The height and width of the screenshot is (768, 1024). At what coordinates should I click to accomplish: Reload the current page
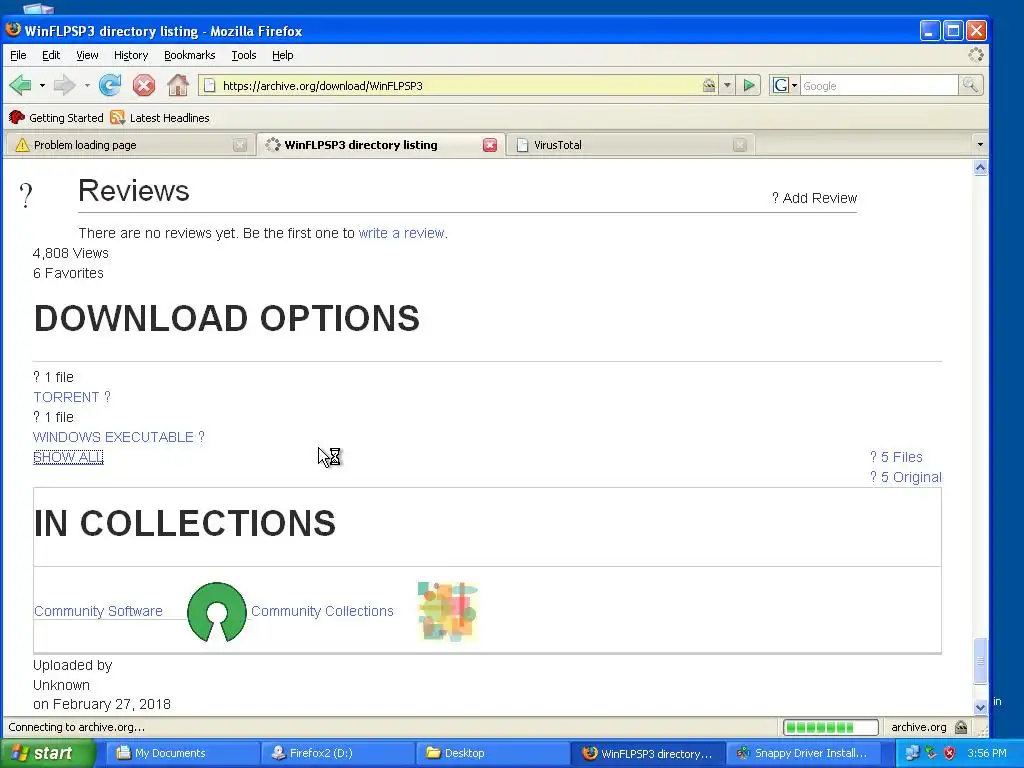(110, 85)
